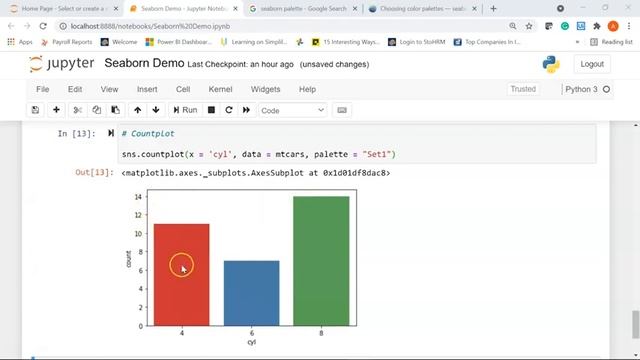Bookmark this page with the star icon
The width and height of the screenshot is (640, 360).
pyautogui.click(x=529, y=26)
